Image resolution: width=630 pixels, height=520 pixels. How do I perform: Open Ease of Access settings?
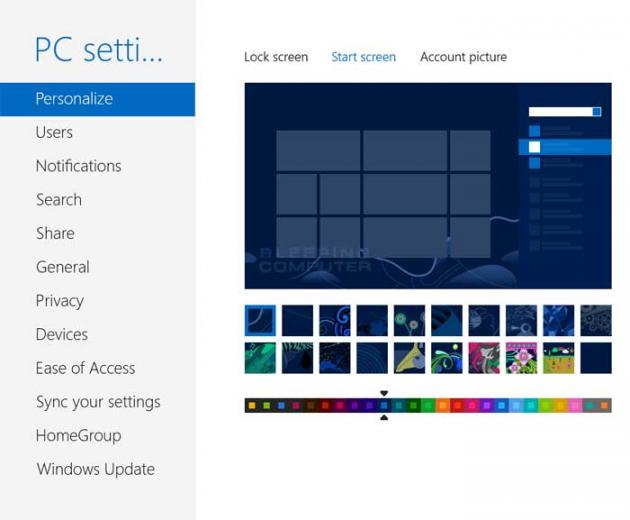[x=85, y=368]
